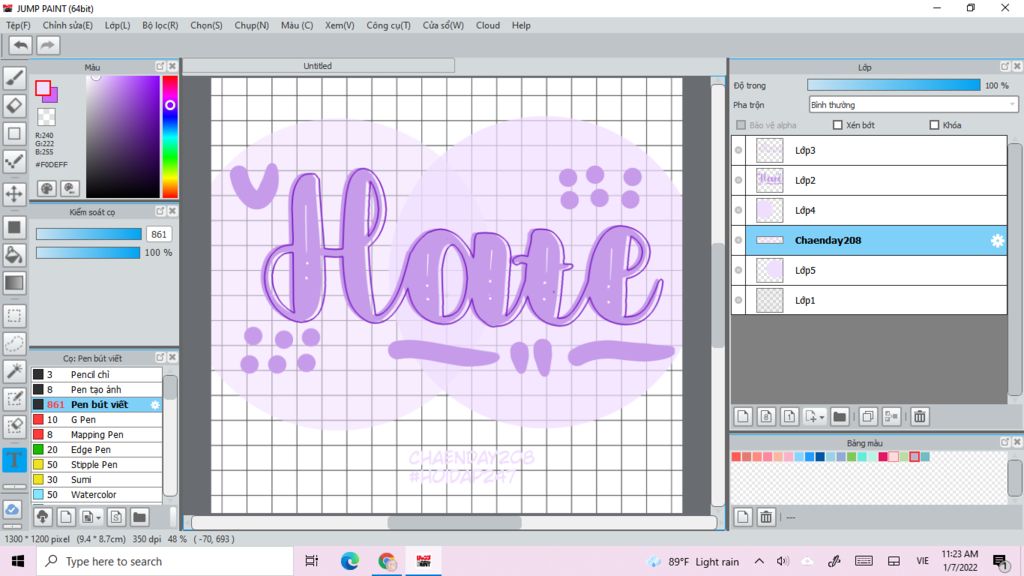This screenshot has height=576, width=1024.
Task: Select the Eraser tool
Action: tap(14, 105)
